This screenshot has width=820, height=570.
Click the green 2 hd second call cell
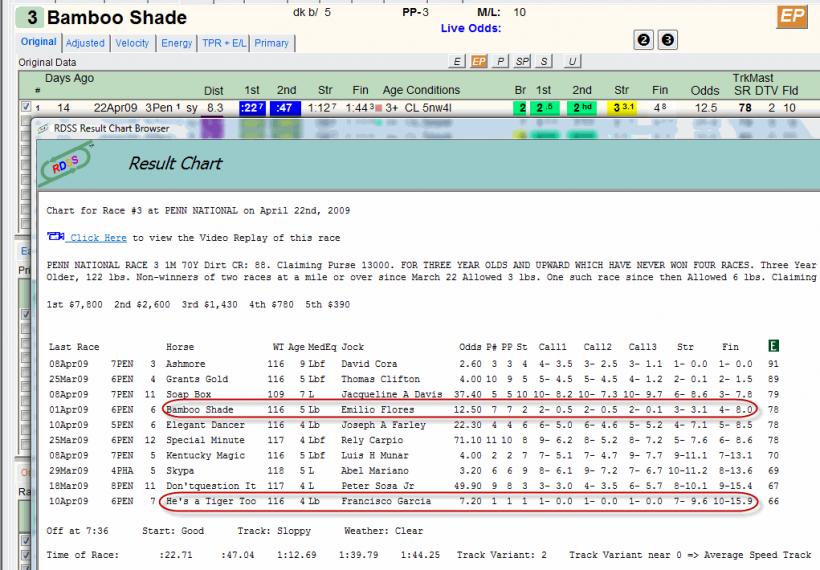[x=582, y=108]
